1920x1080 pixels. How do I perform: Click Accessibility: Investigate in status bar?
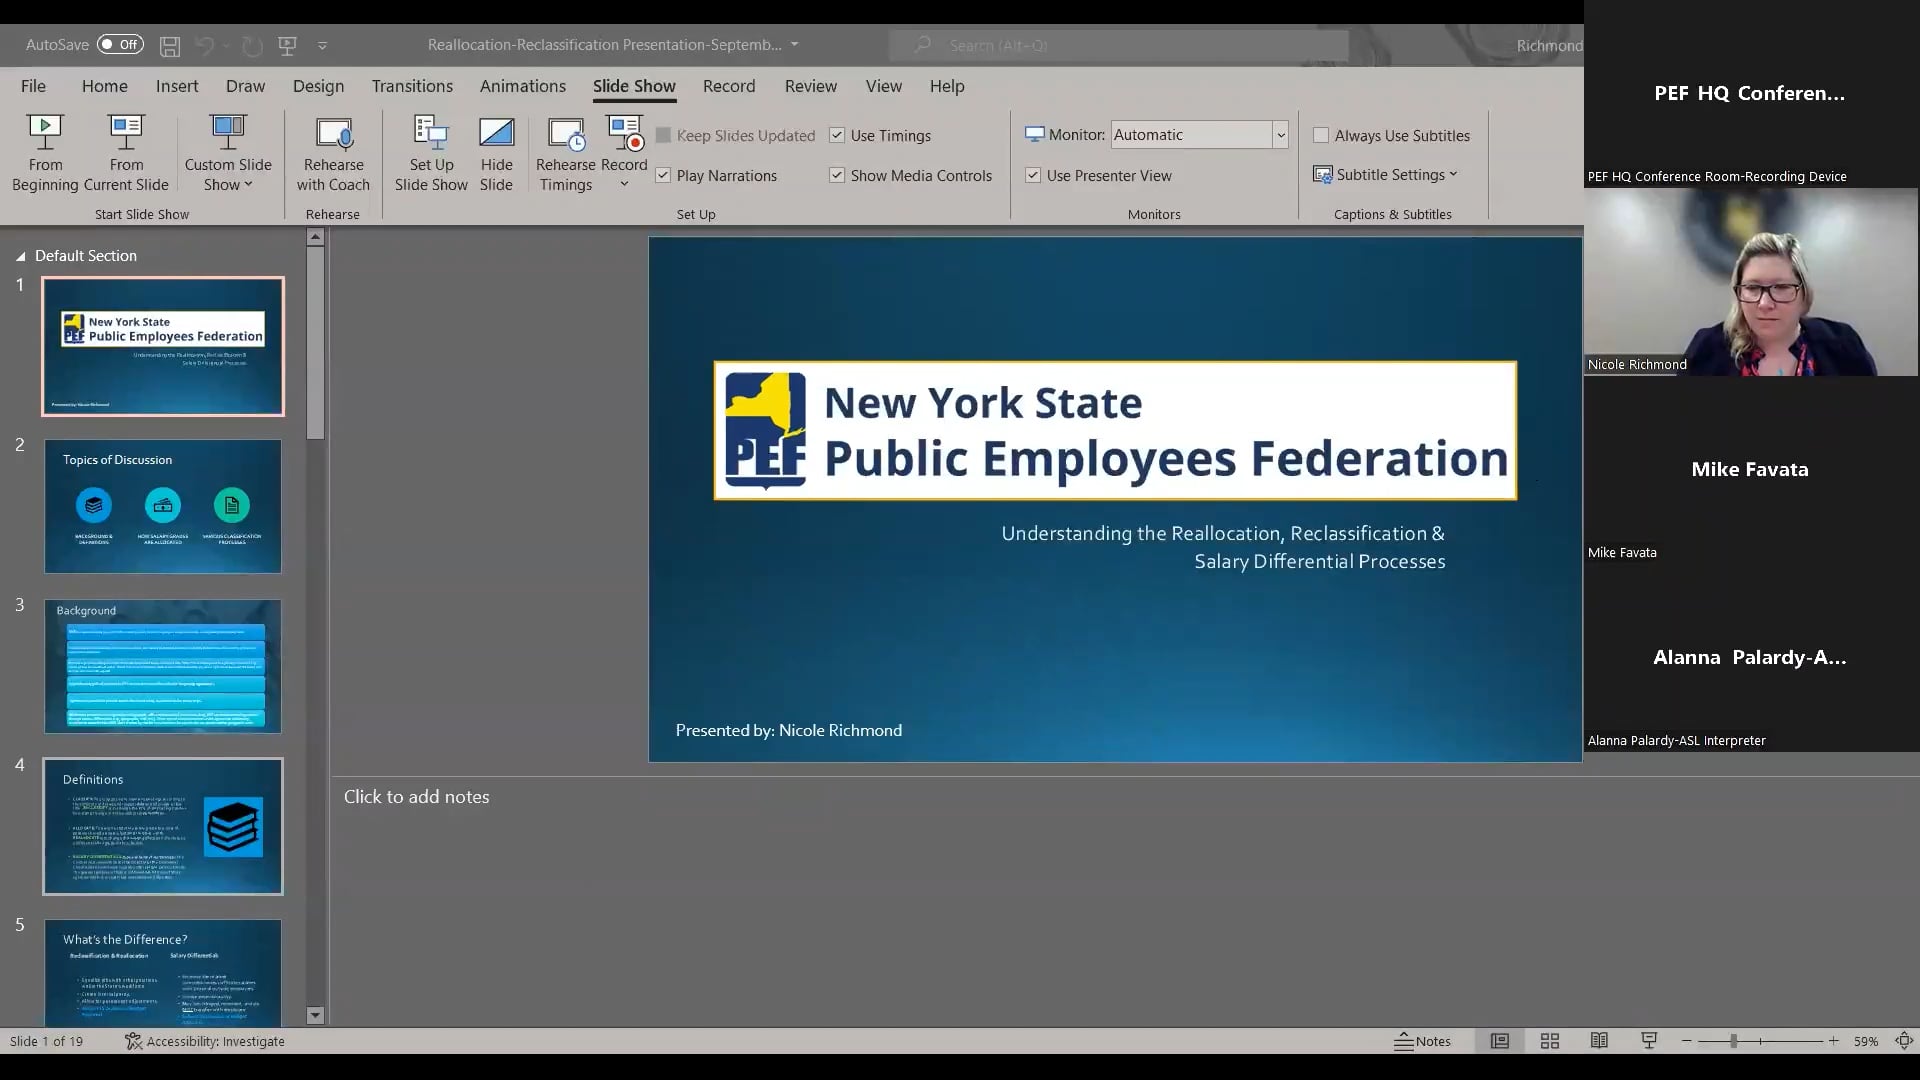coord(205,1041)
